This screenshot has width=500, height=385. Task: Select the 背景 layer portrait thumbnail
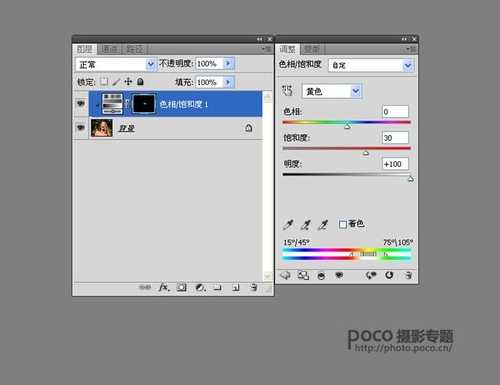[102, 128]
